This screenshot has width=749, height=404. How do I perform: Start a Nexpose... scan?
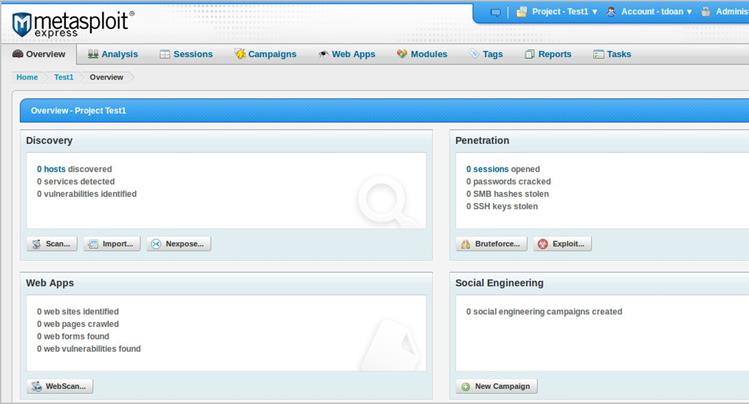click(179, 244)
